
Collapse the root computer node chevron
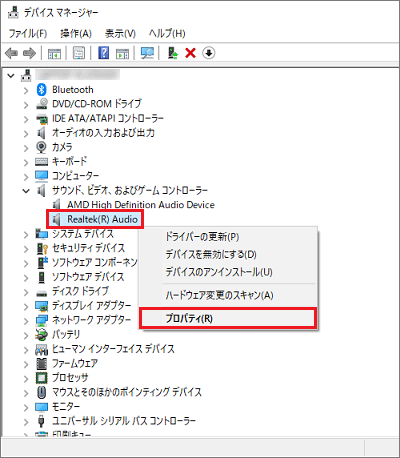11,76
